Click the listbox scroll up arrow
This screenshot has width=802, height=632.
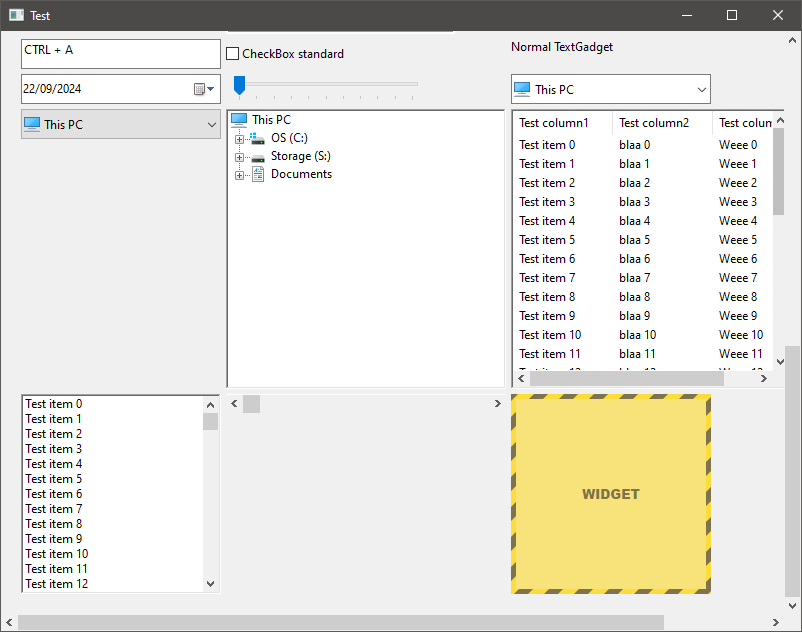click(x=210, y=405)
